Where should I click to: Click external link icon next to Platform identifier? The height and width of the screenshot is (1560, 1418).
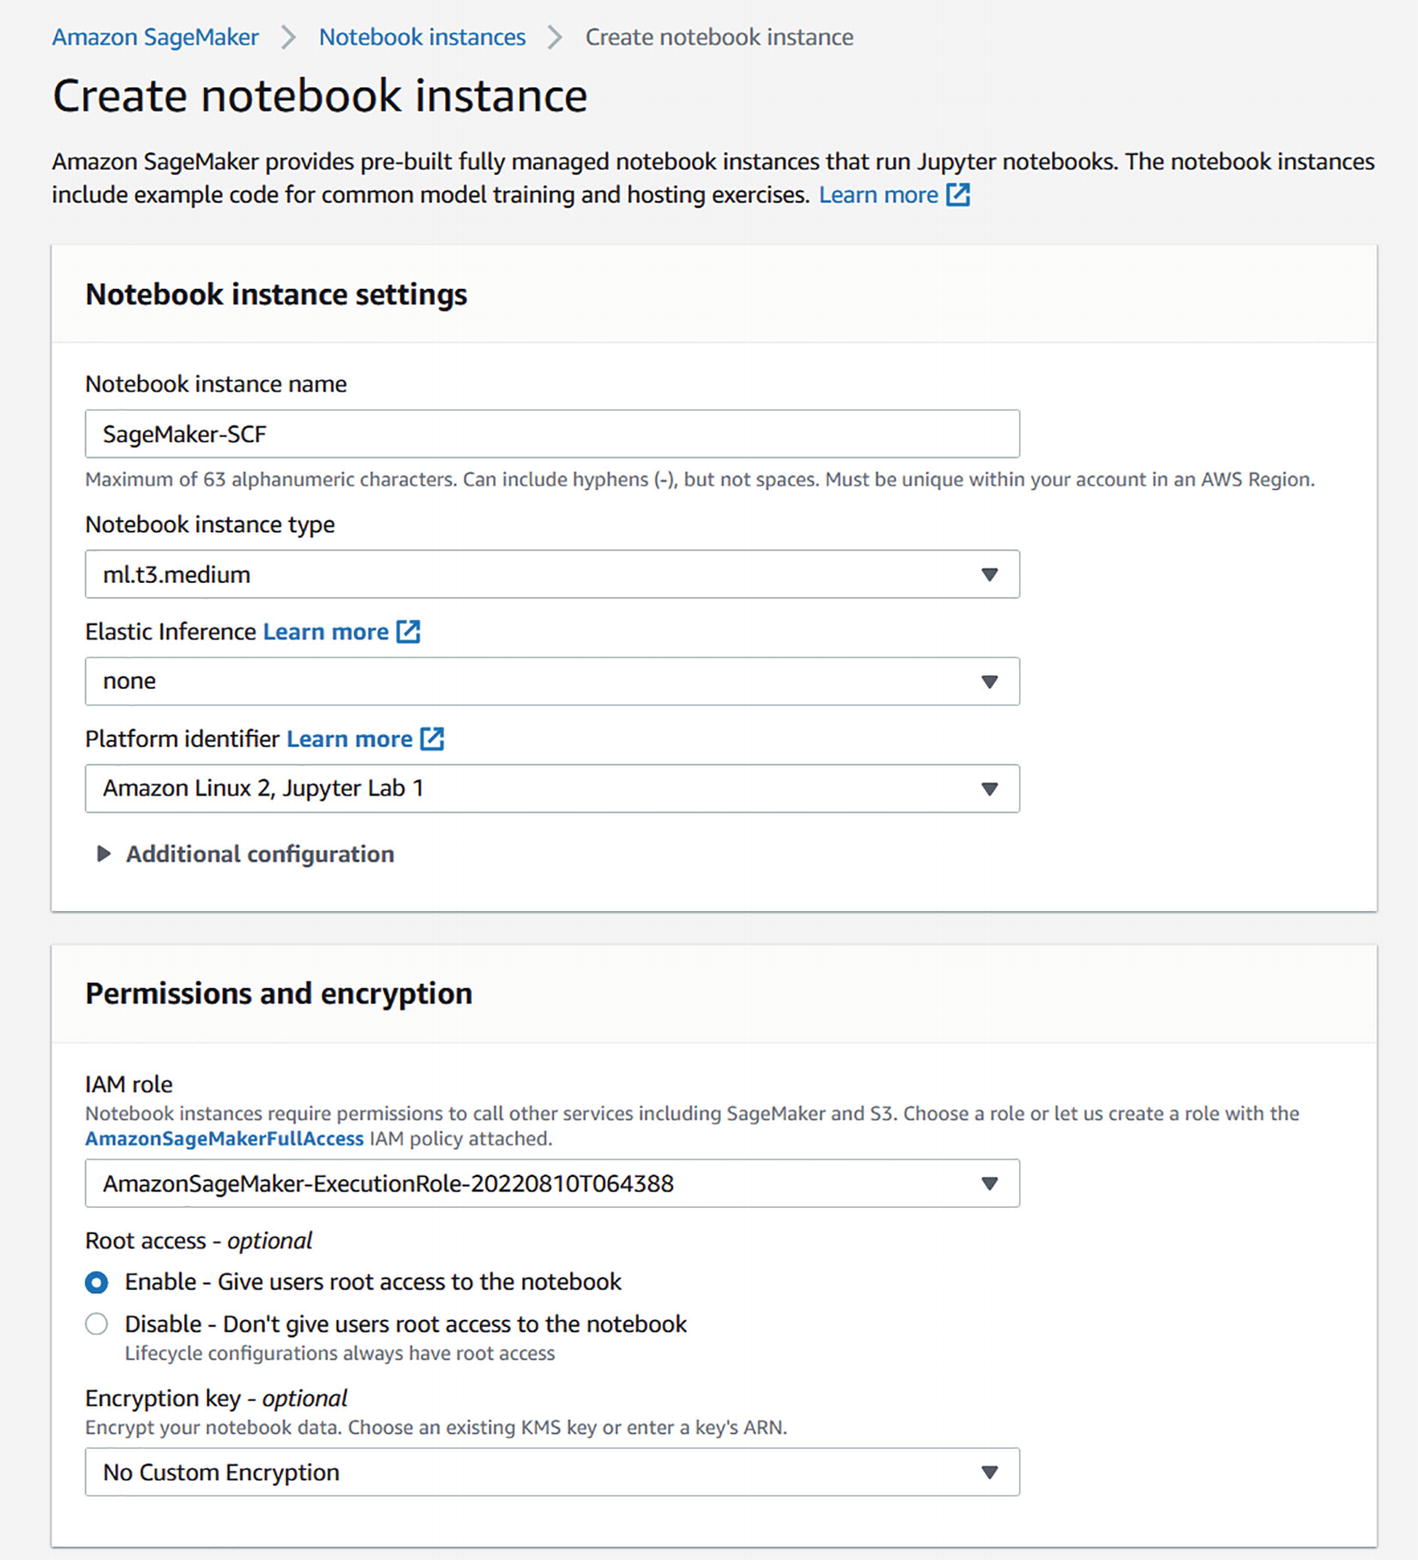tap(432, 739)
